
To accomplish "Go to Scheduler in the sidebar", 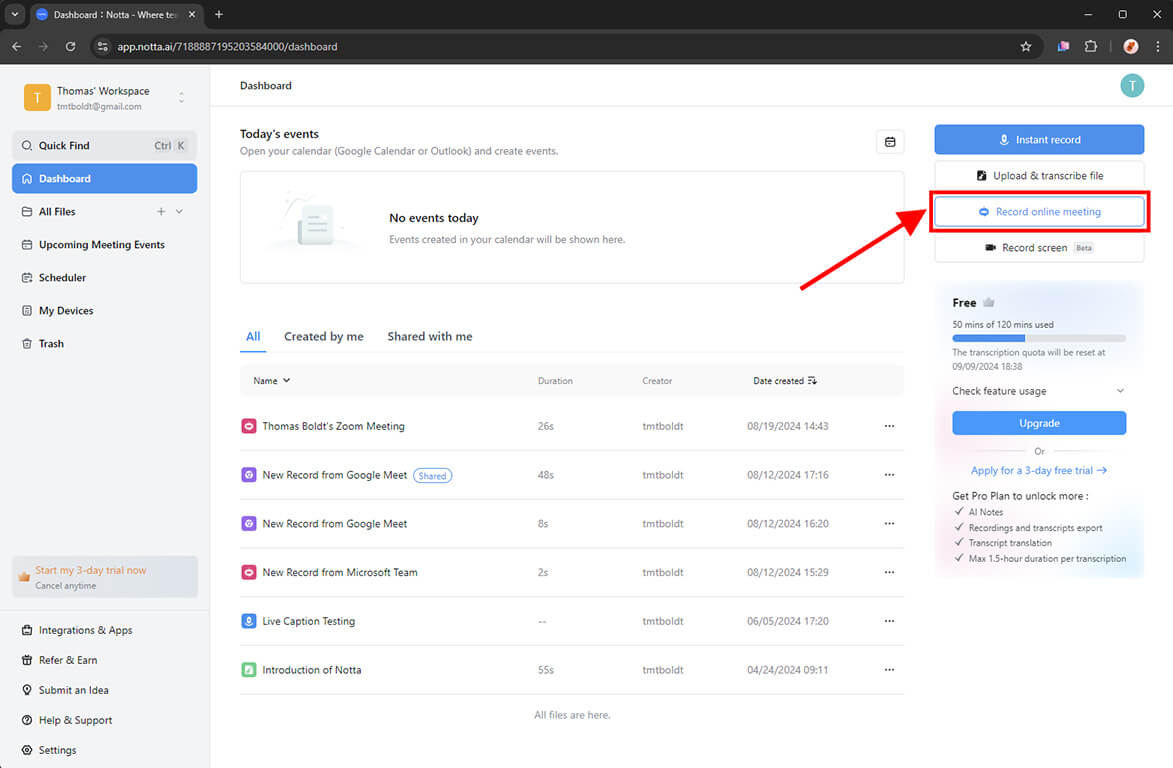I will coord(105,277).
